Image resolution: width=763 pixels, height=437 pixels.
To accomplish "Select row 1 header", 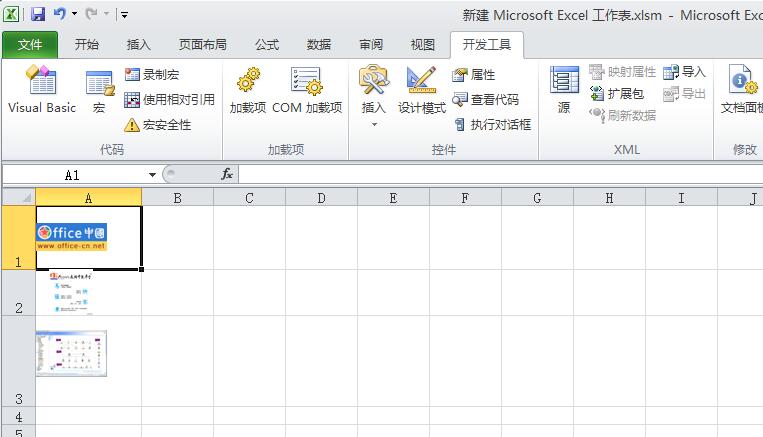I will click(x=18, y=237).
